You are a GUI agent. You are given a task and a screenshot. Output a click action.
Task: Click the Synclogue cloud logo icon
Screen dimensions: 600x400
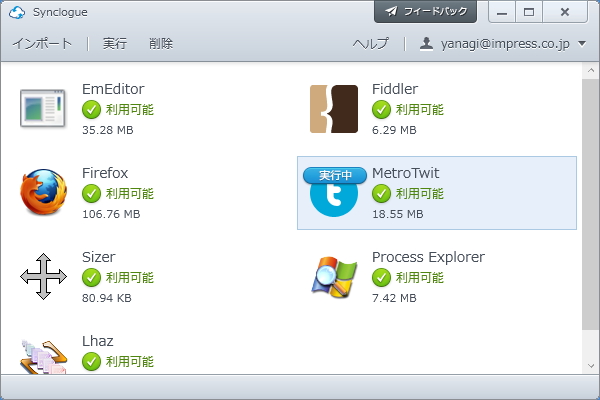coord(17,12)
